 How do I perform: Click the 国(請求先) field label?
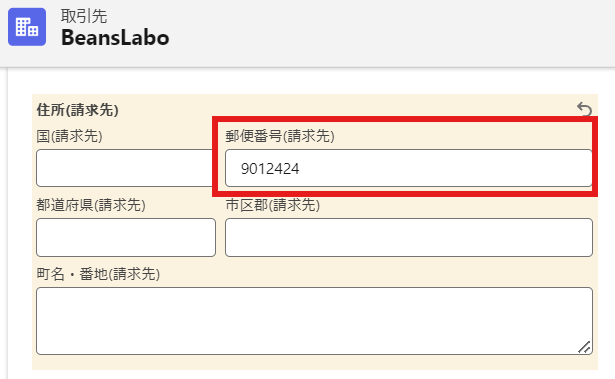(69, 136)
